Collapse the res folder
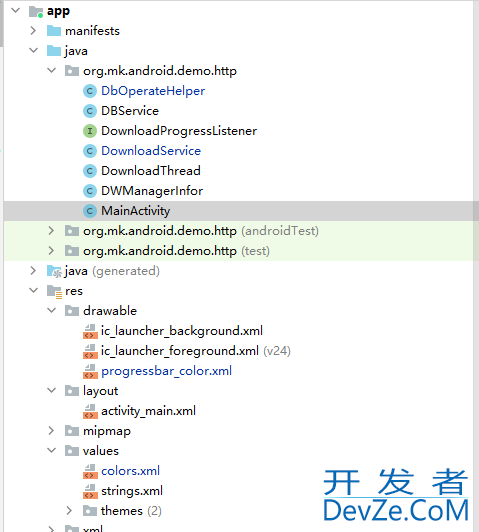 [x=34, y=290]
